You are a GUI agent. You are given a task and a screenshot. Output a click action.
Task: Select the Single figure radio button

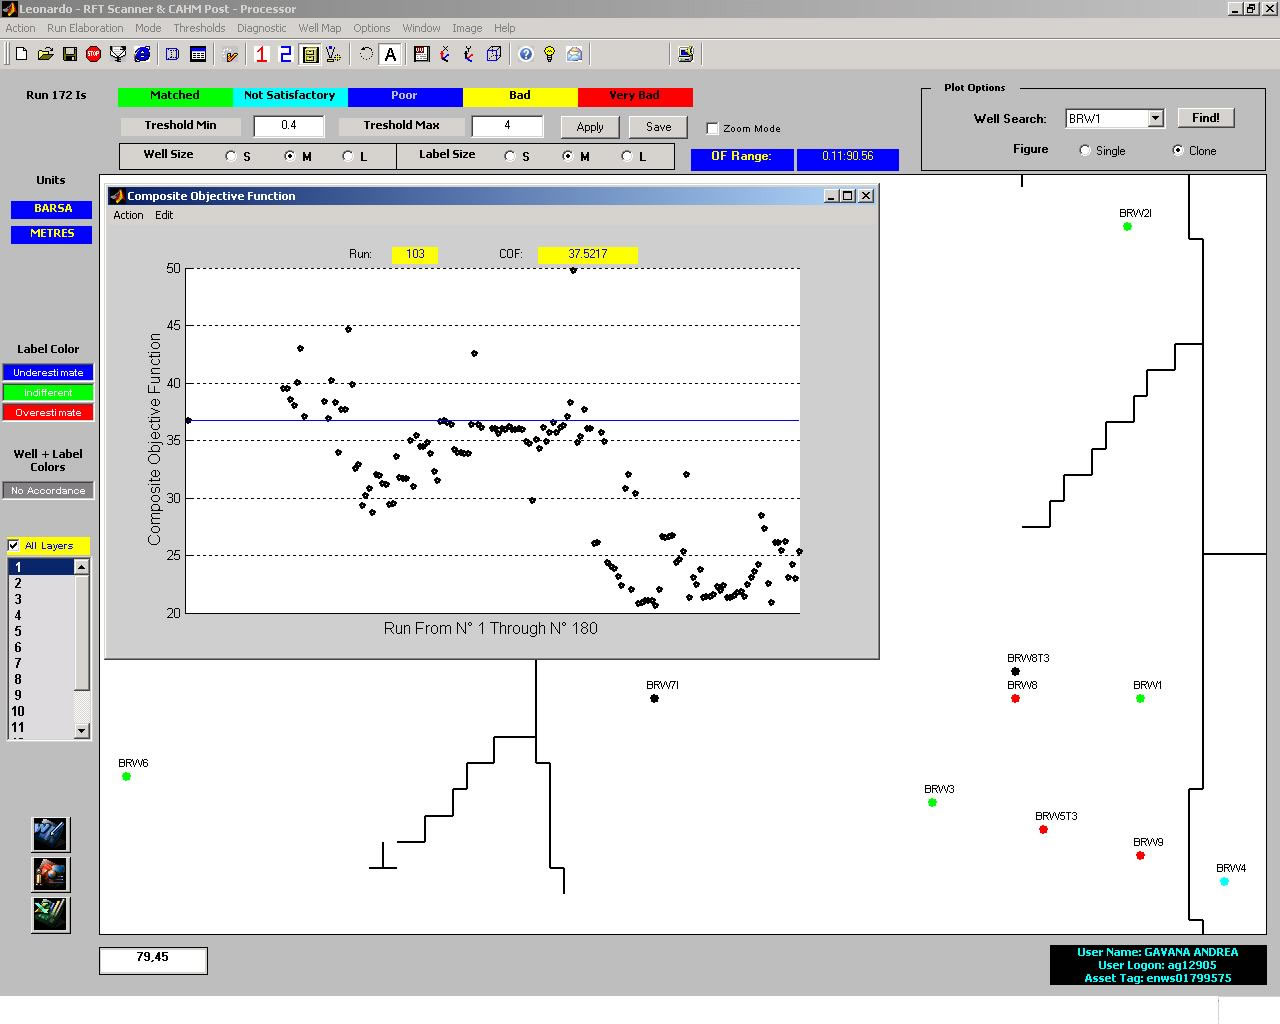click(1085, 151)
